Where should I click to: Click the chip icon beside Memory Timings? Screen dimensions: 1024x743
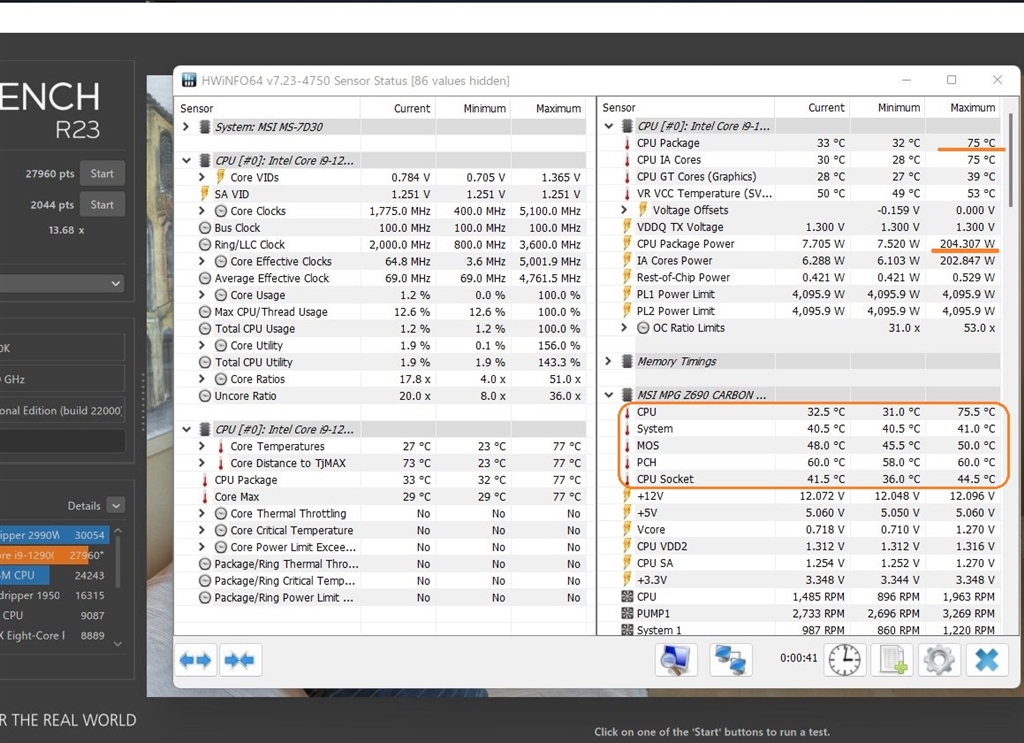click(x=627, y=361)
